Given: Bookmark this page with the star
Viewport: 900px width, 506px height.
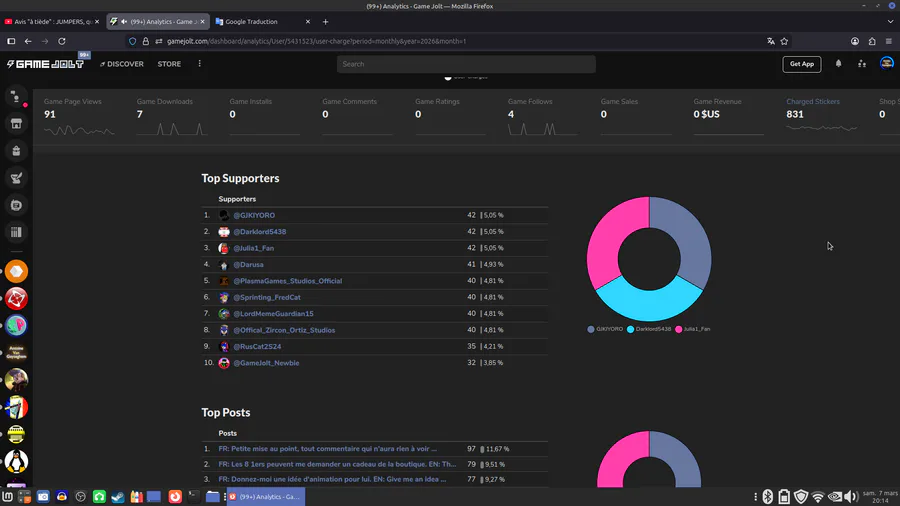Looking at the screenshot, I should 784,41.
